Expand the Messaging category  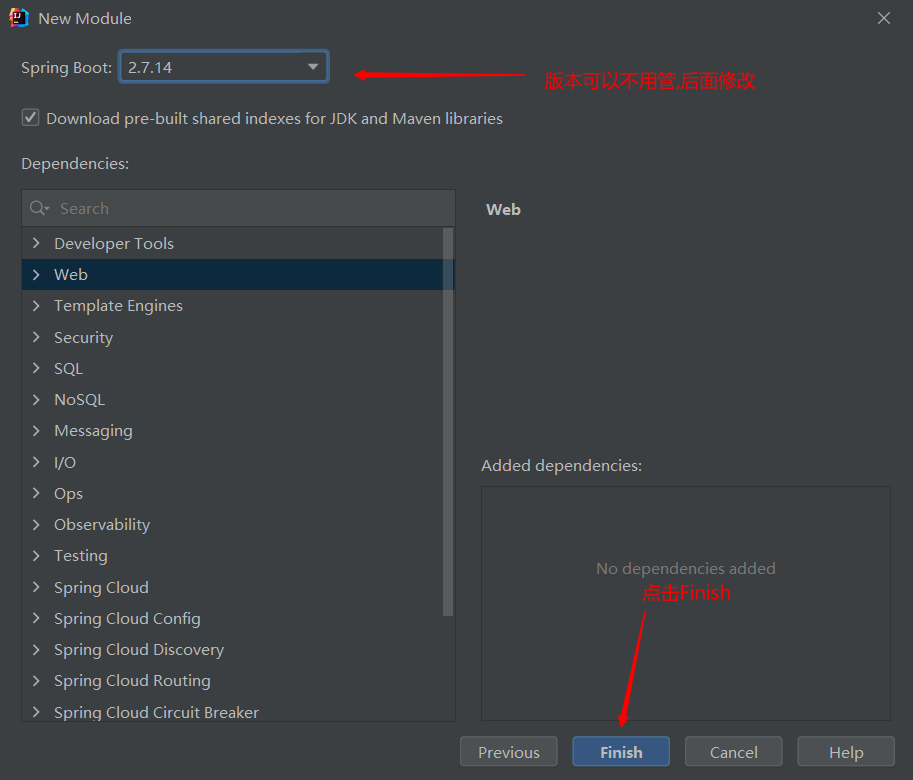[x=36, y=431]
